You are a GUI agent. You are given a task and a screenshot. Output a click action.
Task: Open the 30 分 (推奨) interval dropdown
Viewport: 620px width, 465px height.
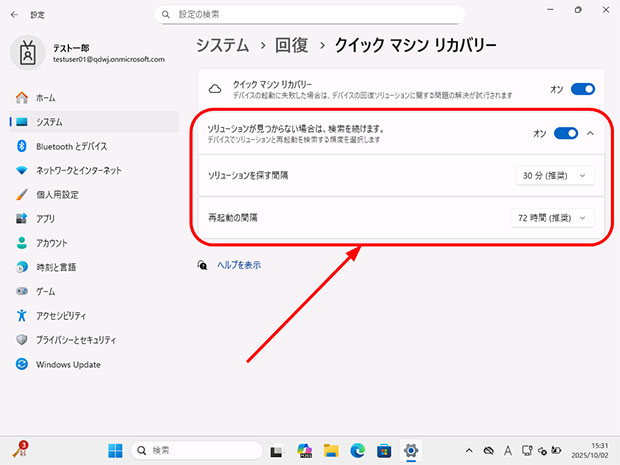click(555, 176)
